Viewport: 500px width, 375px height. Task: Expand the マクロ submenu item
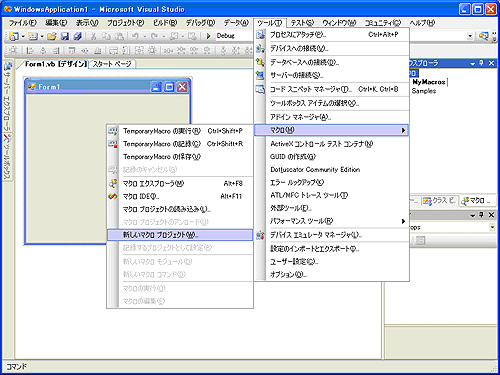click(332, 130)
